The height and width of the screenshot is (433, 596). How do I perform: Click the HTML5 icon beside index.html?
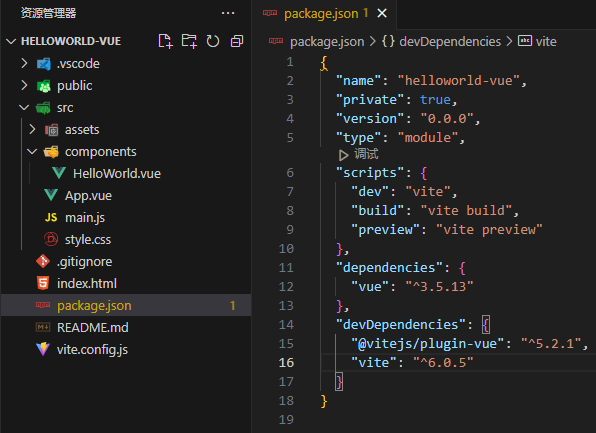[43, 283]
